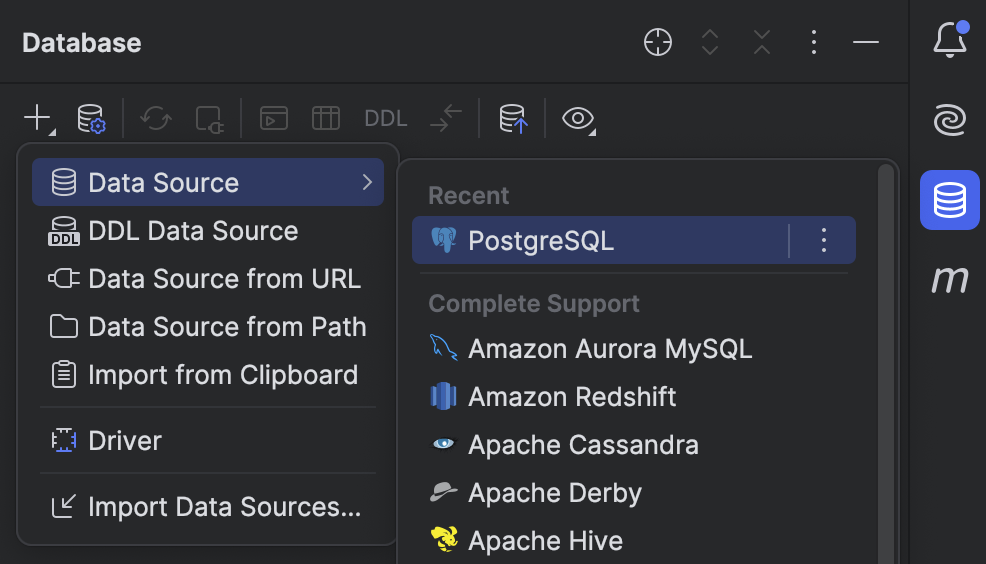Choose DDL Data Source
This screenshot has width=986, height=564.
[x=208, y=231]
